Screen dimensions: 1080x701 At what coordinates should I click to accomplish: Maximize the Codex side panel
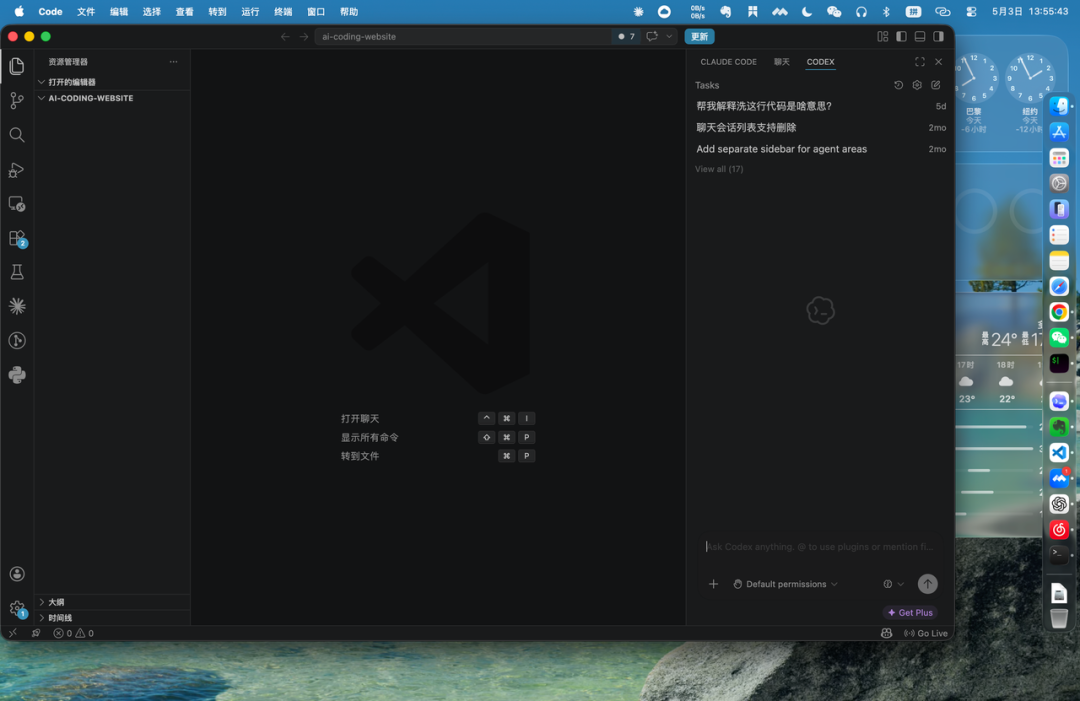pyautogui.click(x=920, y=62)
